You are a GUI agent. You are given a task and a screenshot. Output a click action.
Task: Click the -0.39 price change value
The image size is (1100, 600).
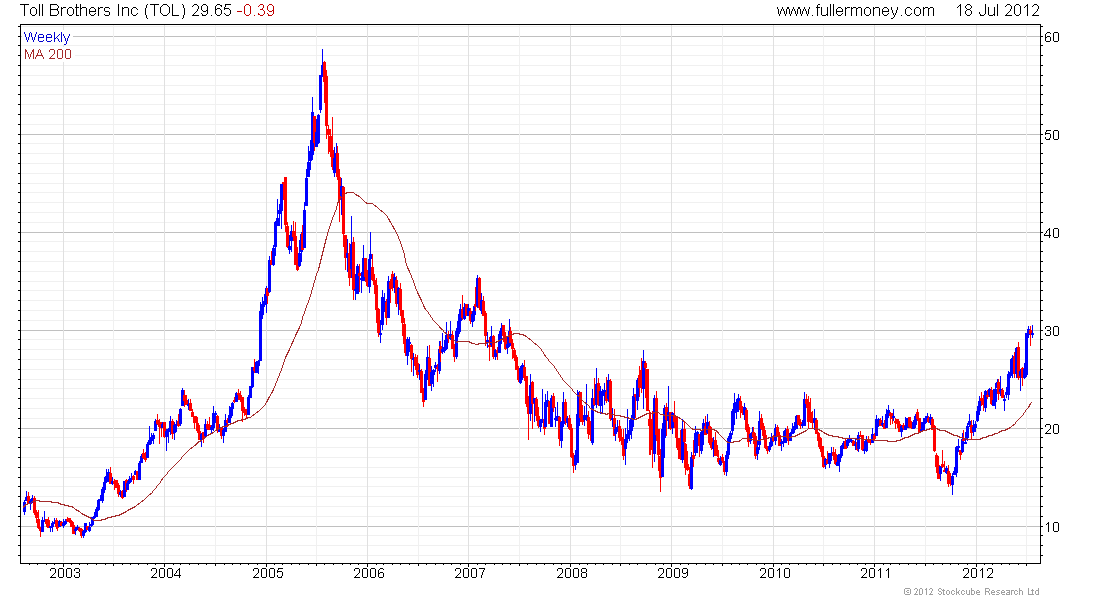pos(255,11)
